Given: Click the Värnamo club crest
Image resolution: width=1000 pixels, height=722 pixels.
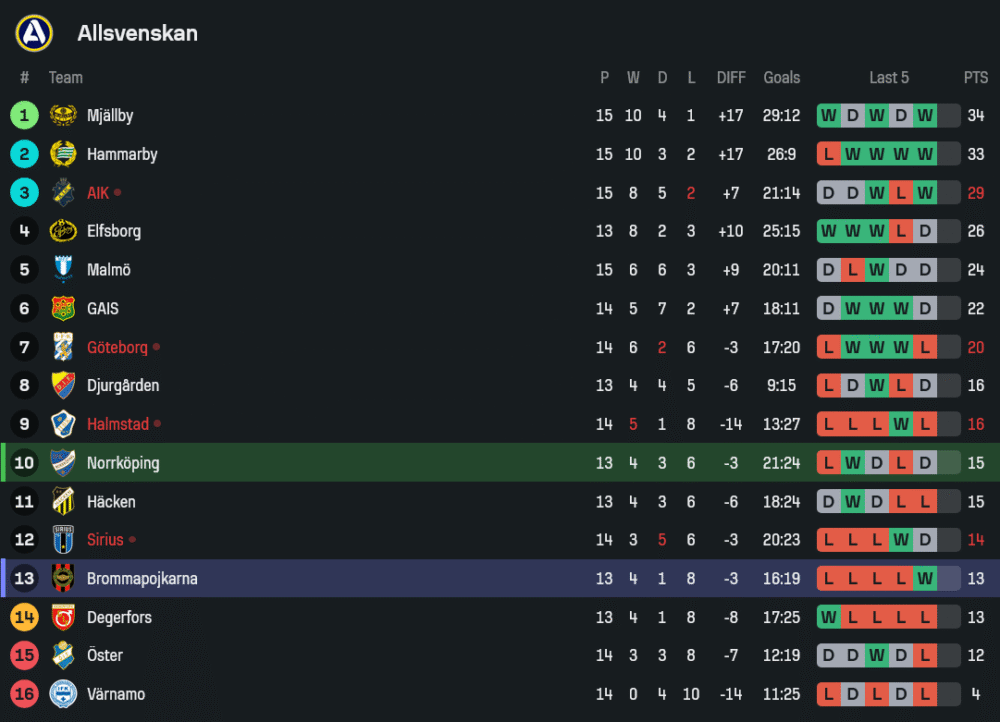Looking at the screenshot, I should [x=63, y=694].
